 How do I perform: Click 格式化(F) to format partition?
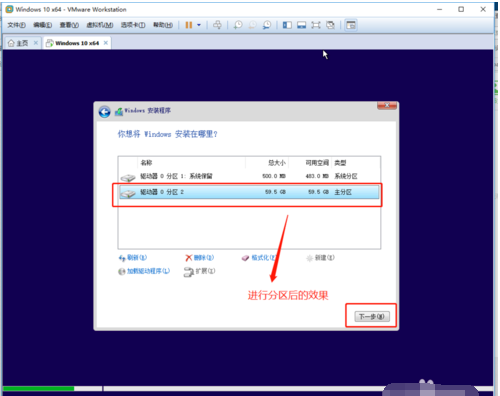coord(259,258)
